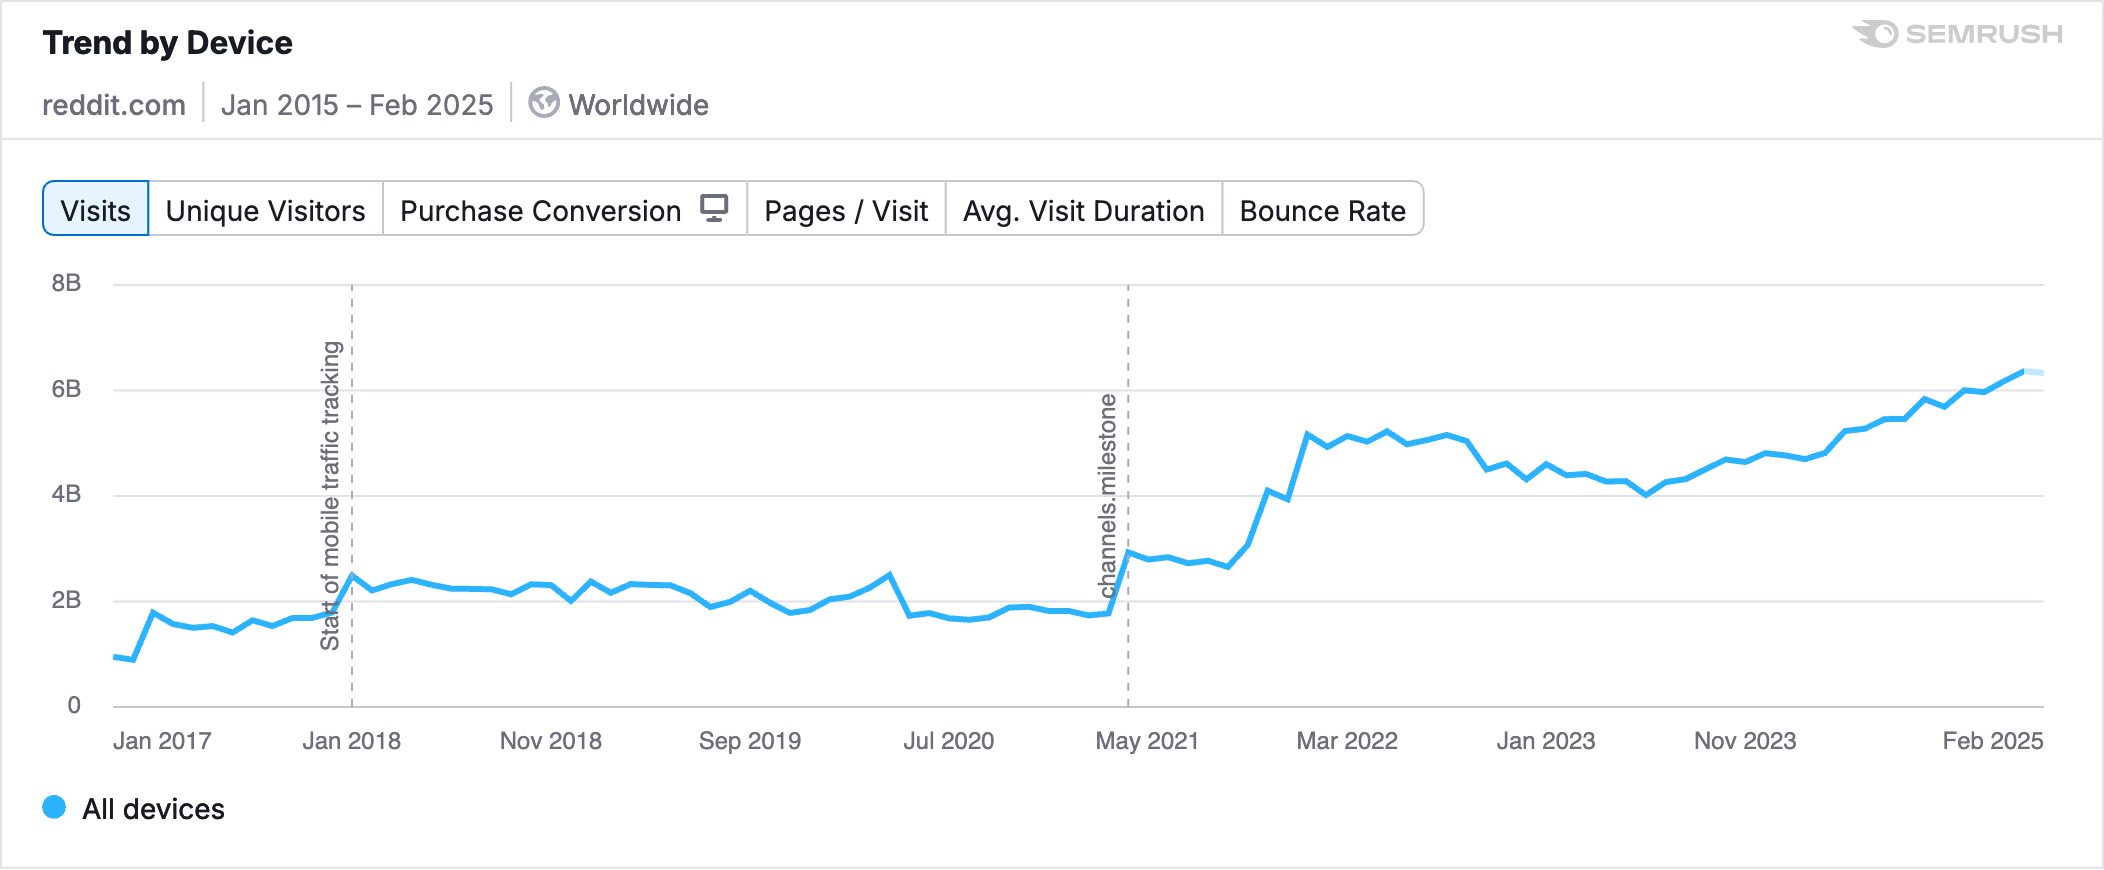
Task: Click the Jan 2023 axis label
Action: tap(1546, 741)
